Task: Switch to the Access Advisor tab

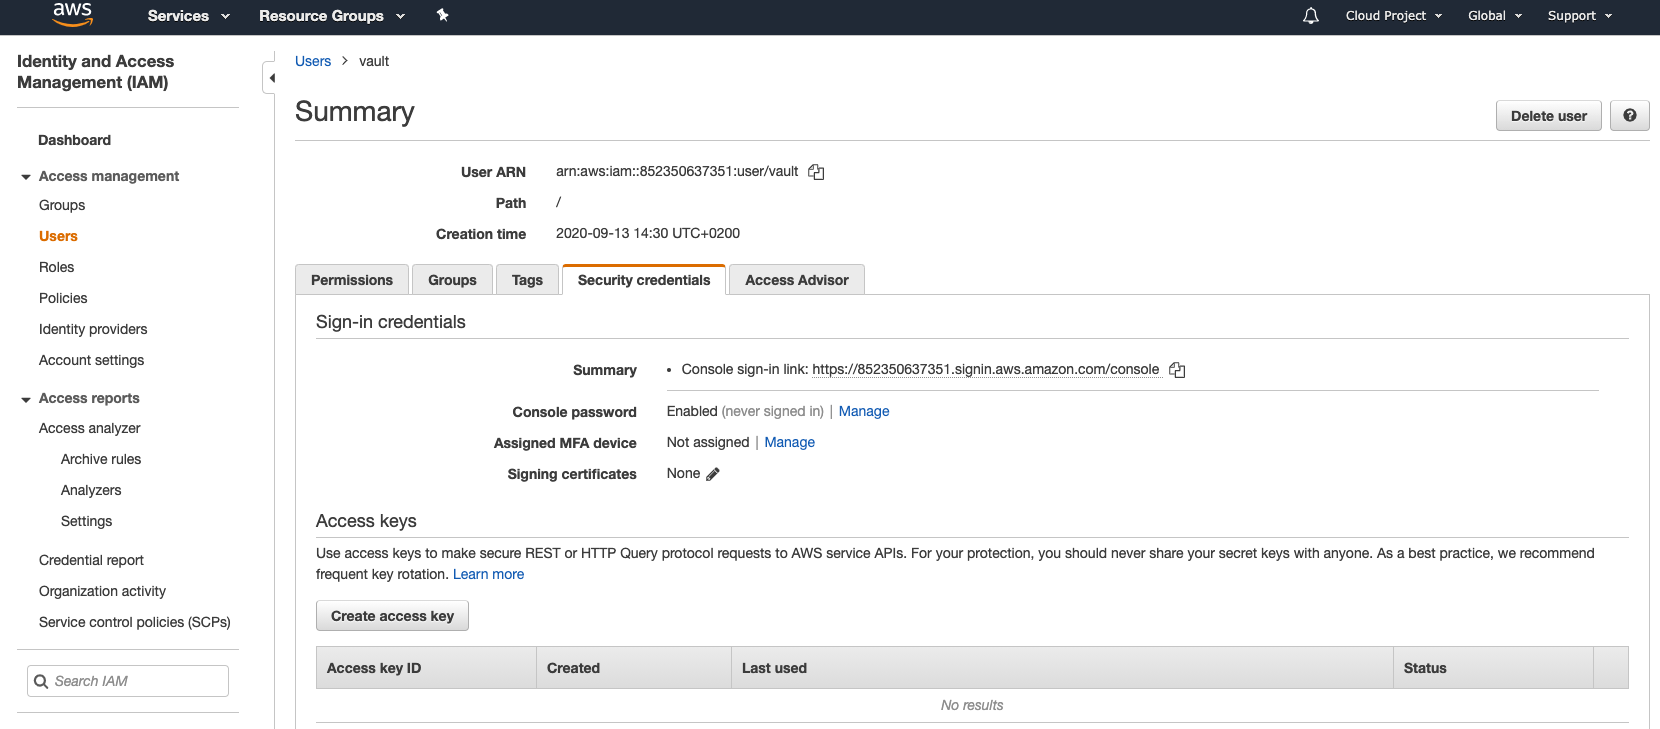Action: (x=796, y=280)
